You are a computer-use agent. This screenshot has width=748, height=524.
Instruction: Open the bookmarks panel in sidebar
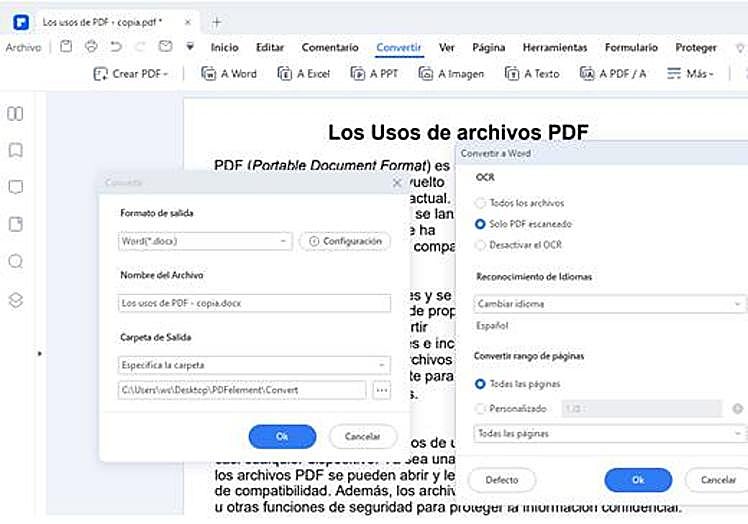click(x=15, y=150)
